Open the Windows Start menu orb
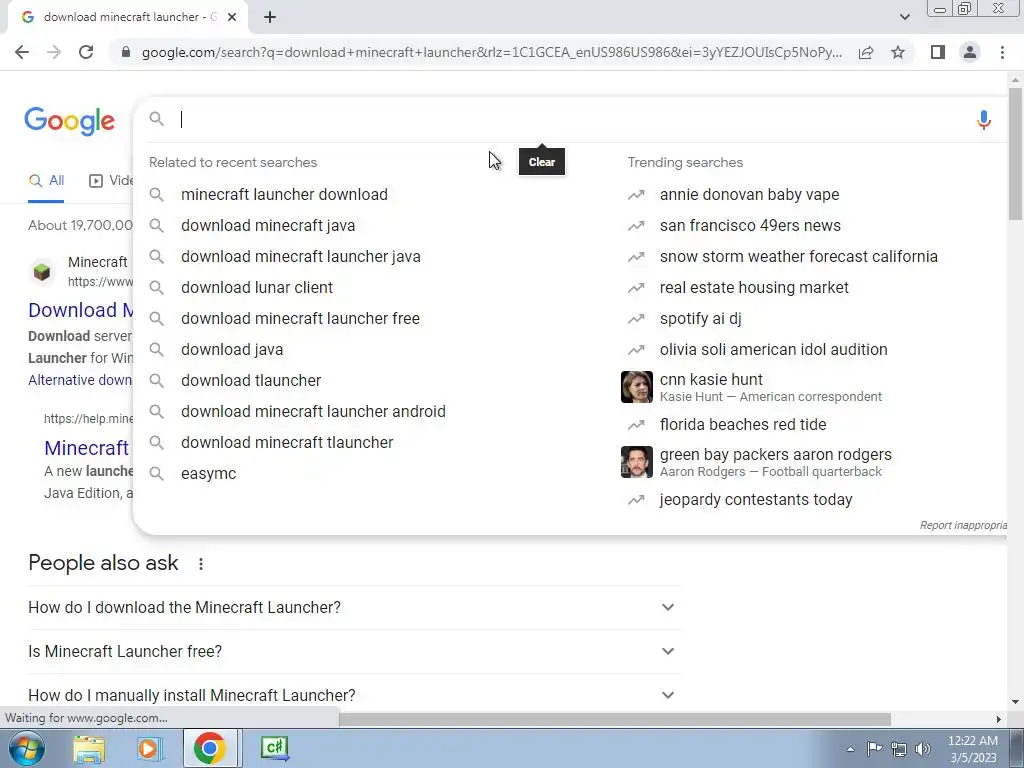The width and height of the screenshot is (1024, 768). tap(26, 748)
